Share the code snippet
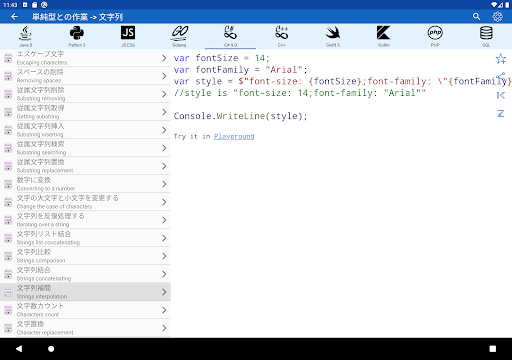This screenshot has width=512, height=360. tap(501, 77)
